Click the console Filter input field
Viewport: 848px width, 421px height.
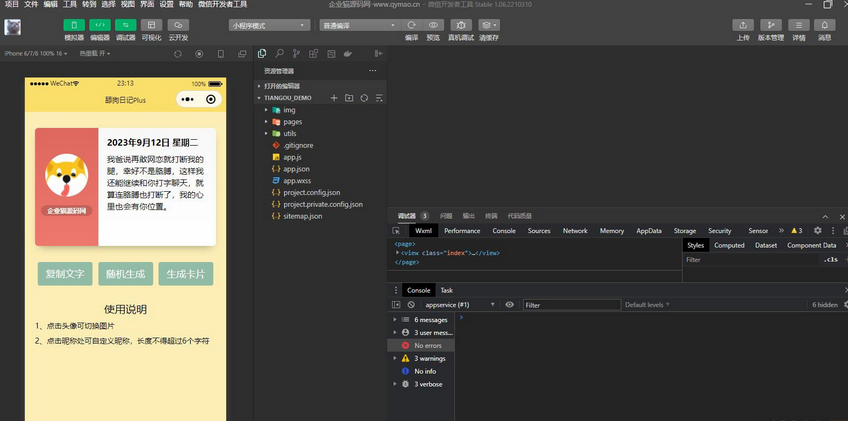point(570,304)
